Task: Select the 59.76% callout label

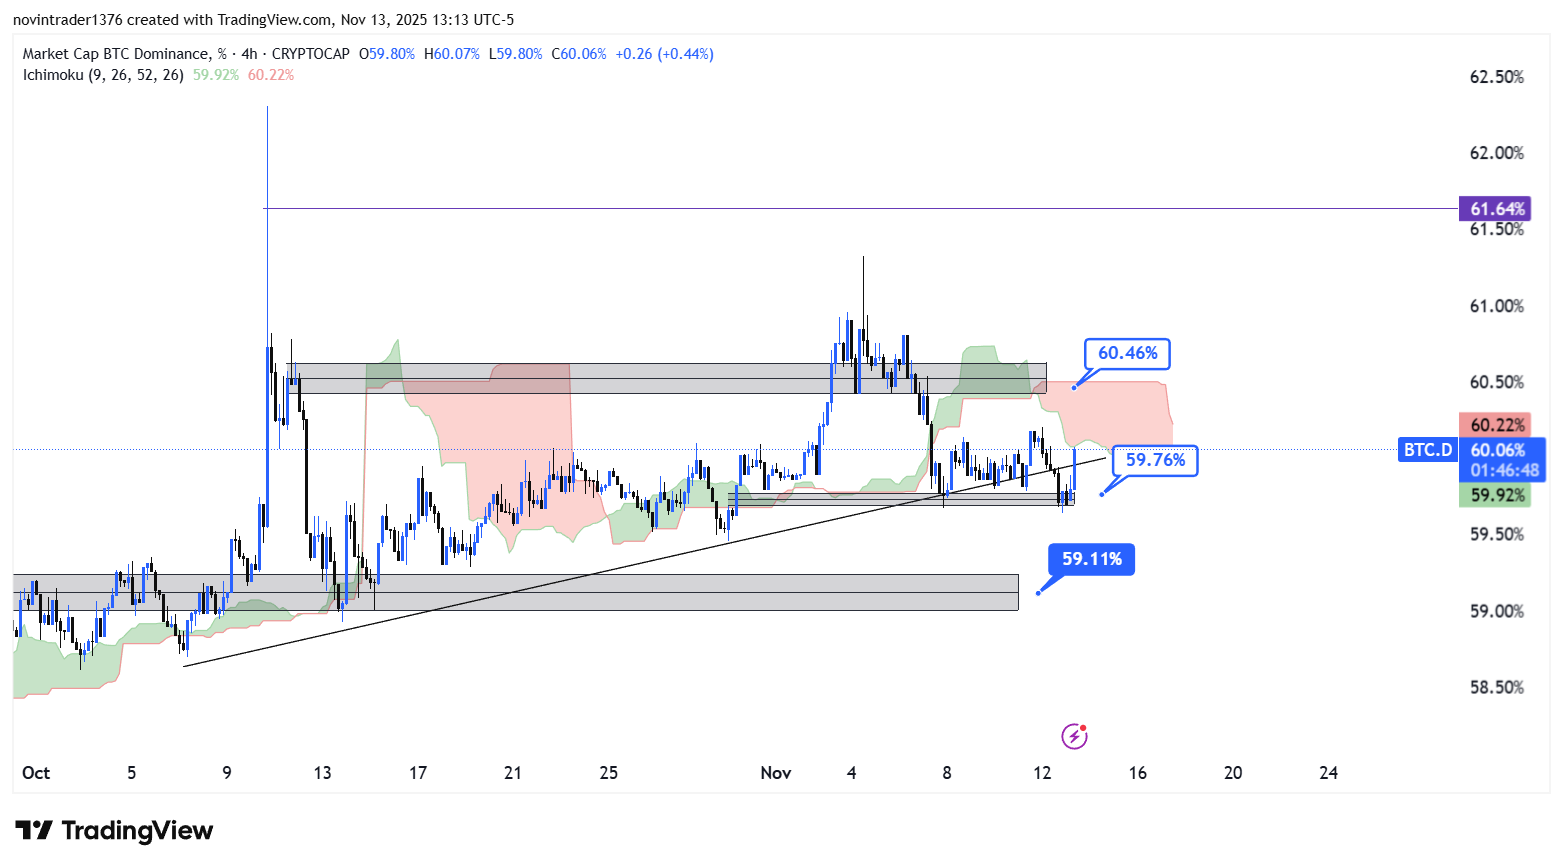Action: click(1155, 460)
